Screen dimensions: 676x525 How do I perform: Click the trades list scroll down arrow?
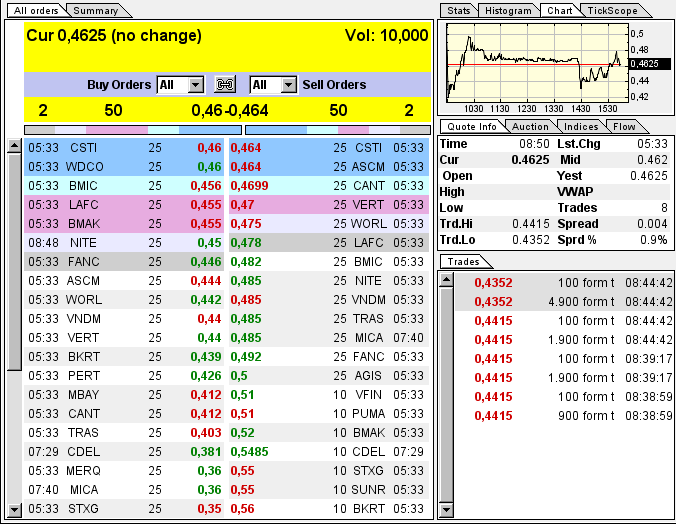[x=446, y=510]
